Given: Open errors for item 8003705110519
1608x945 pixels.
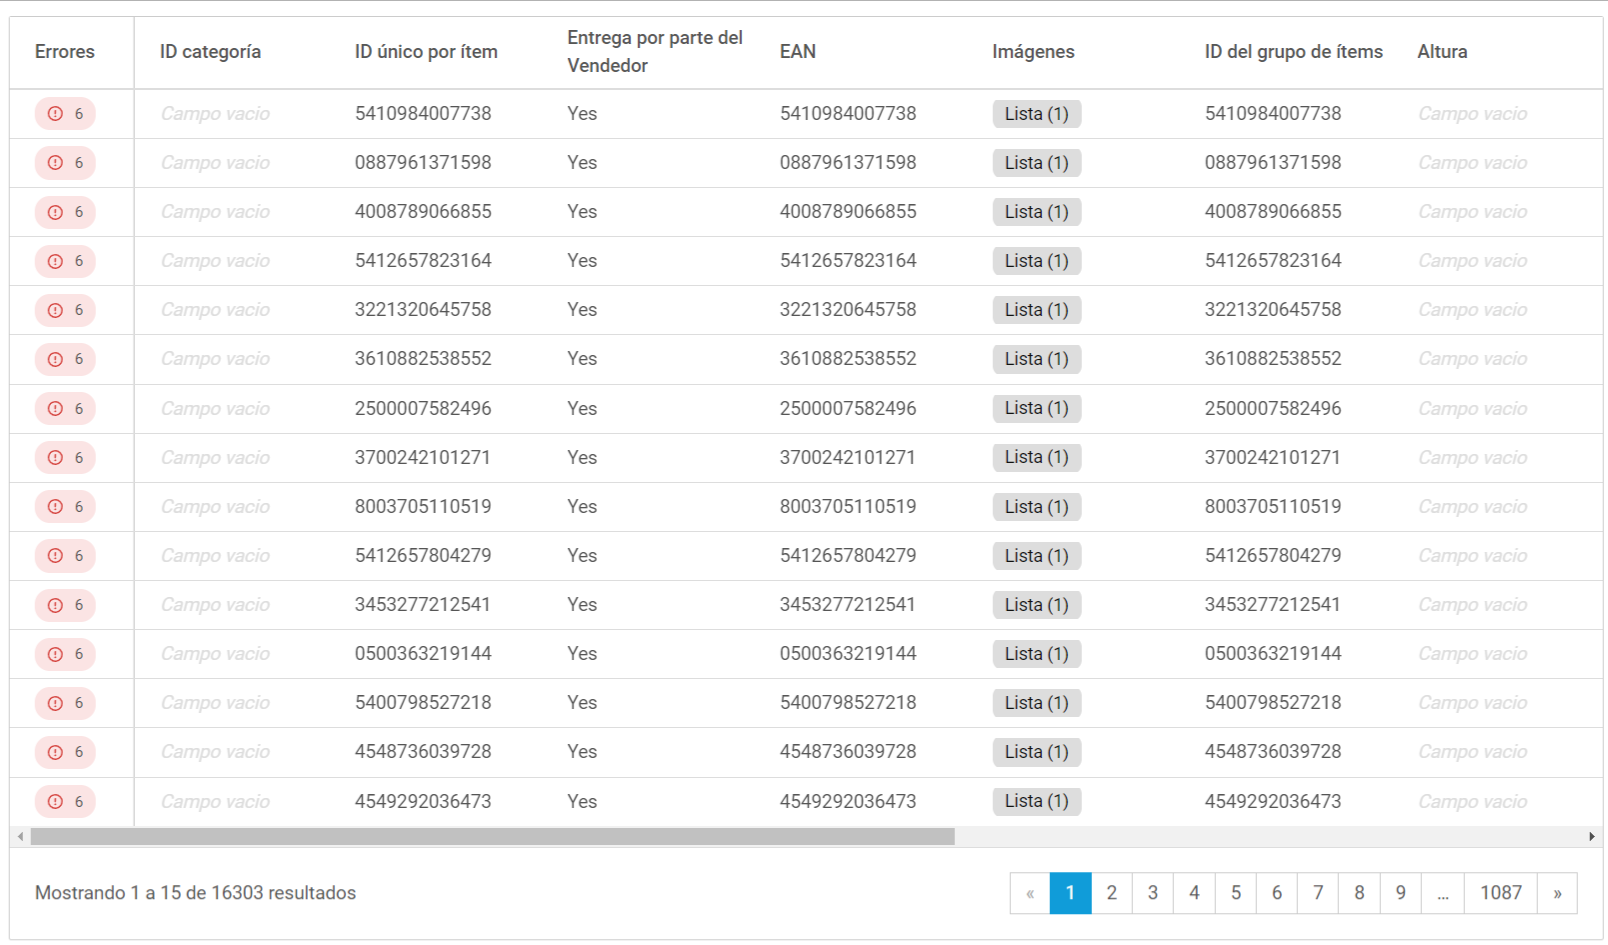Looking at the screenshot, I should 65,507.
